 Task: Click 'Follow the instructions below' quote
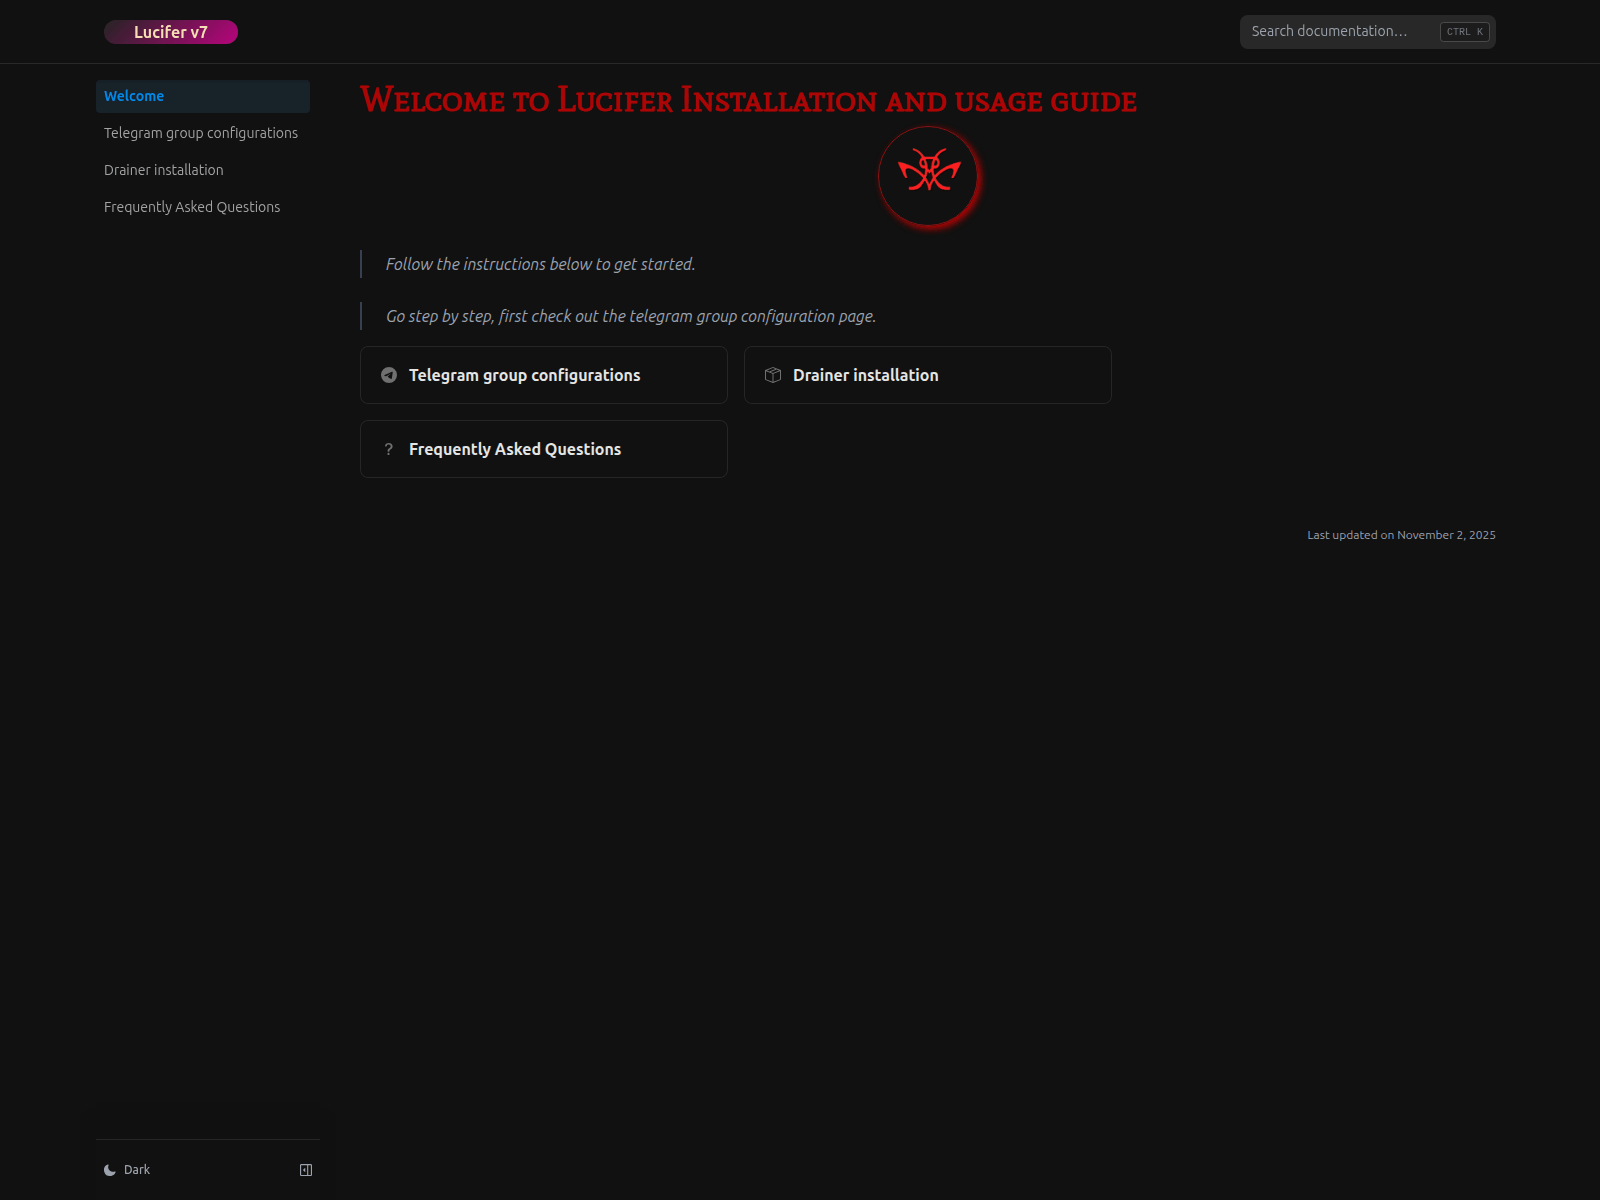point(540,264)
